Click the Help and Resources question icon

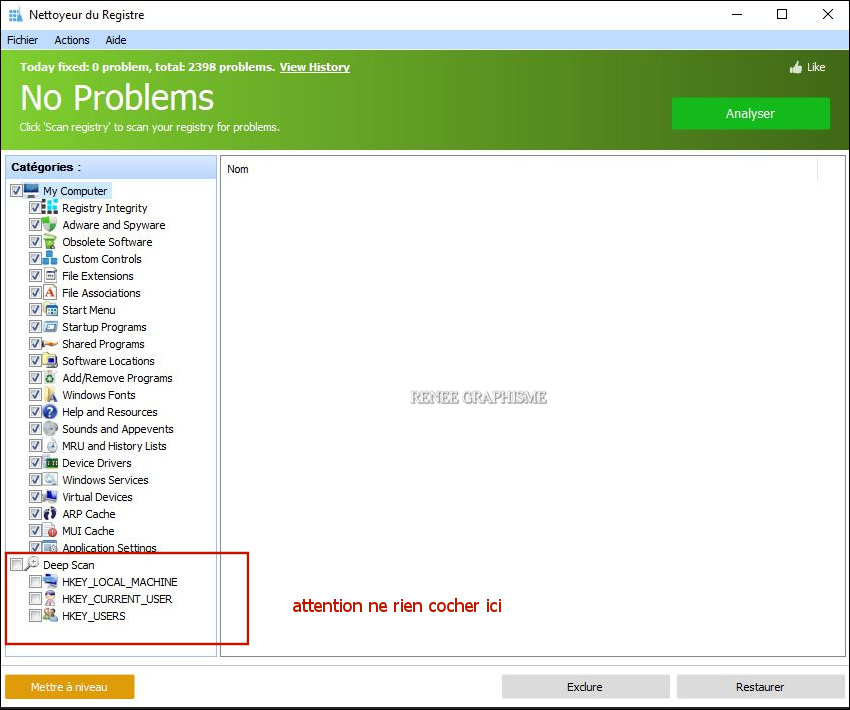(50, 412)
